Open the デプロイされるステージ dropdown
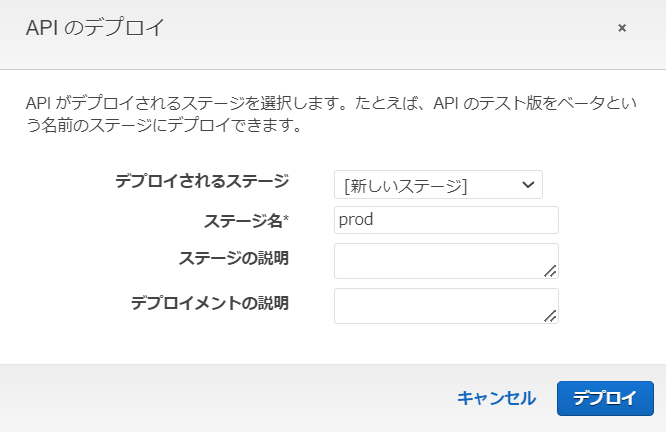Image resolution: width=666 pixels, height=432 pixels. [438, 185]
